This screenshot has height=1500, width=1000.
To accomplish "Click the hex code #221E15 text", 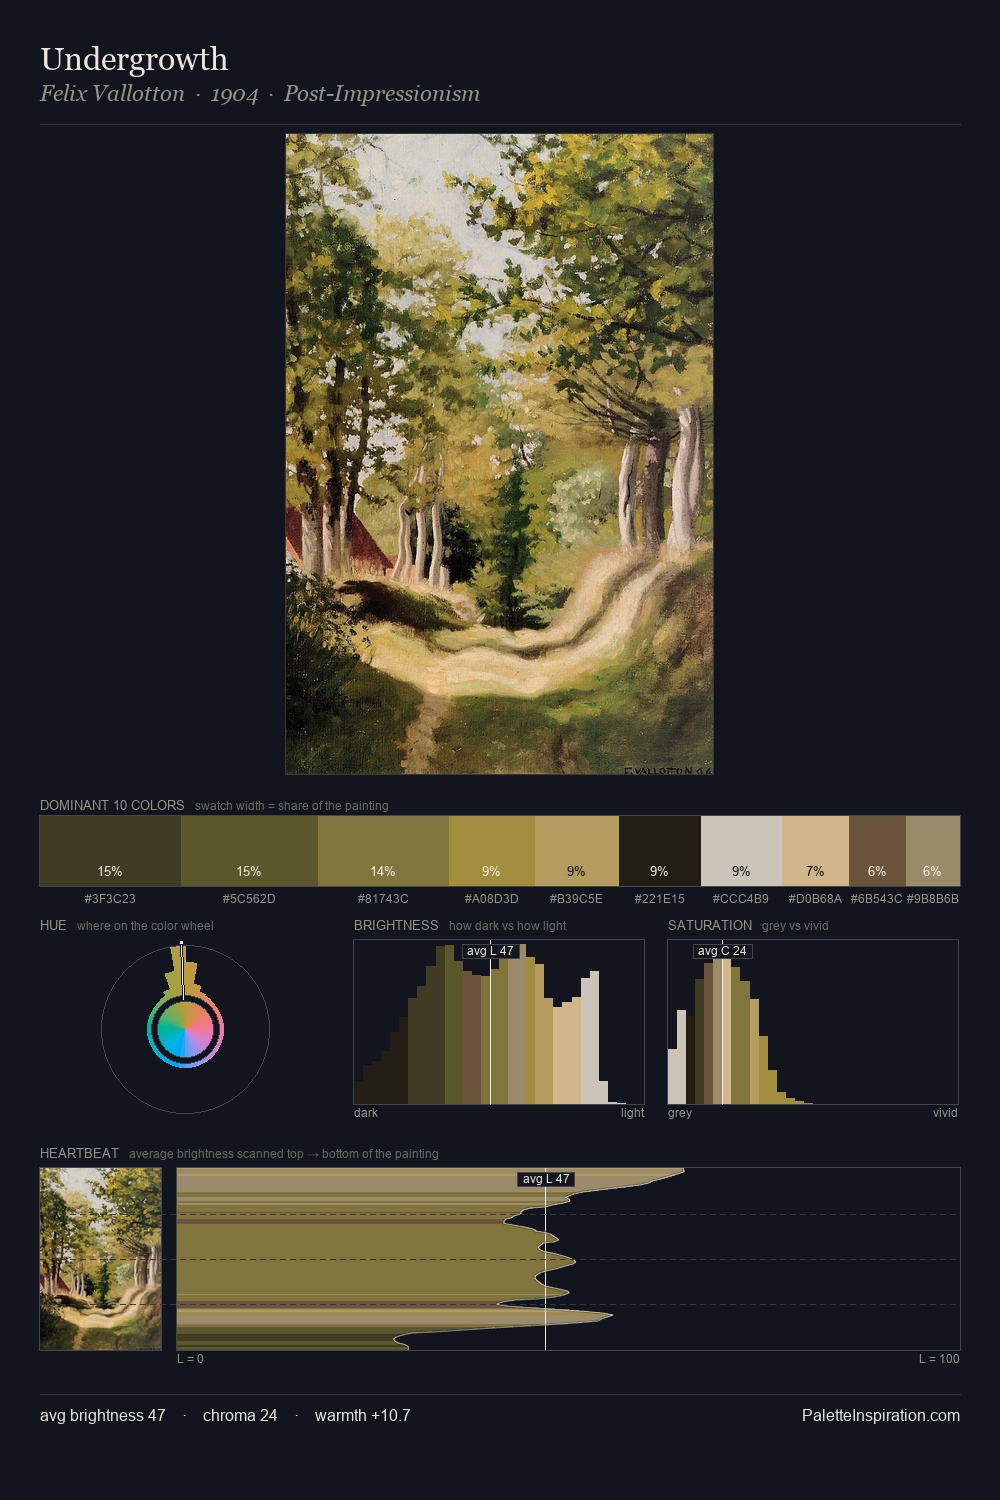I will point(660,899).
